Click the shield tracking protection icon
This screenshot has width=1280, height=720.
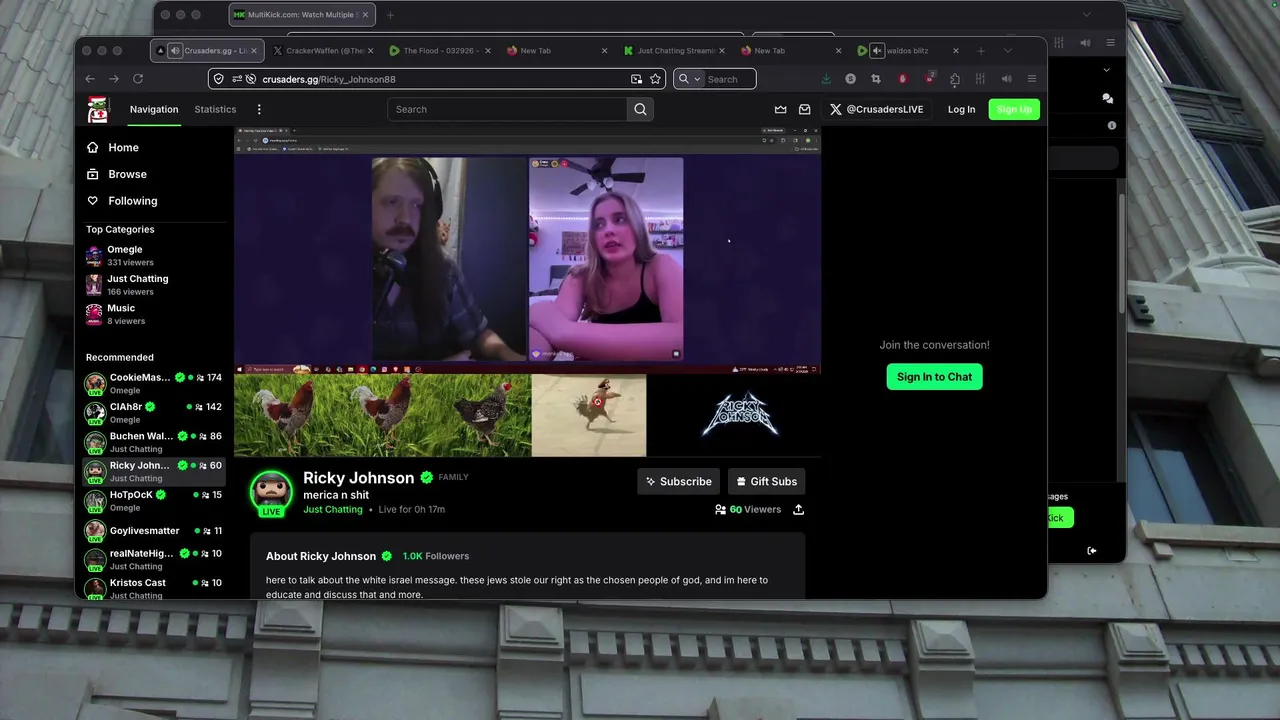219,79
